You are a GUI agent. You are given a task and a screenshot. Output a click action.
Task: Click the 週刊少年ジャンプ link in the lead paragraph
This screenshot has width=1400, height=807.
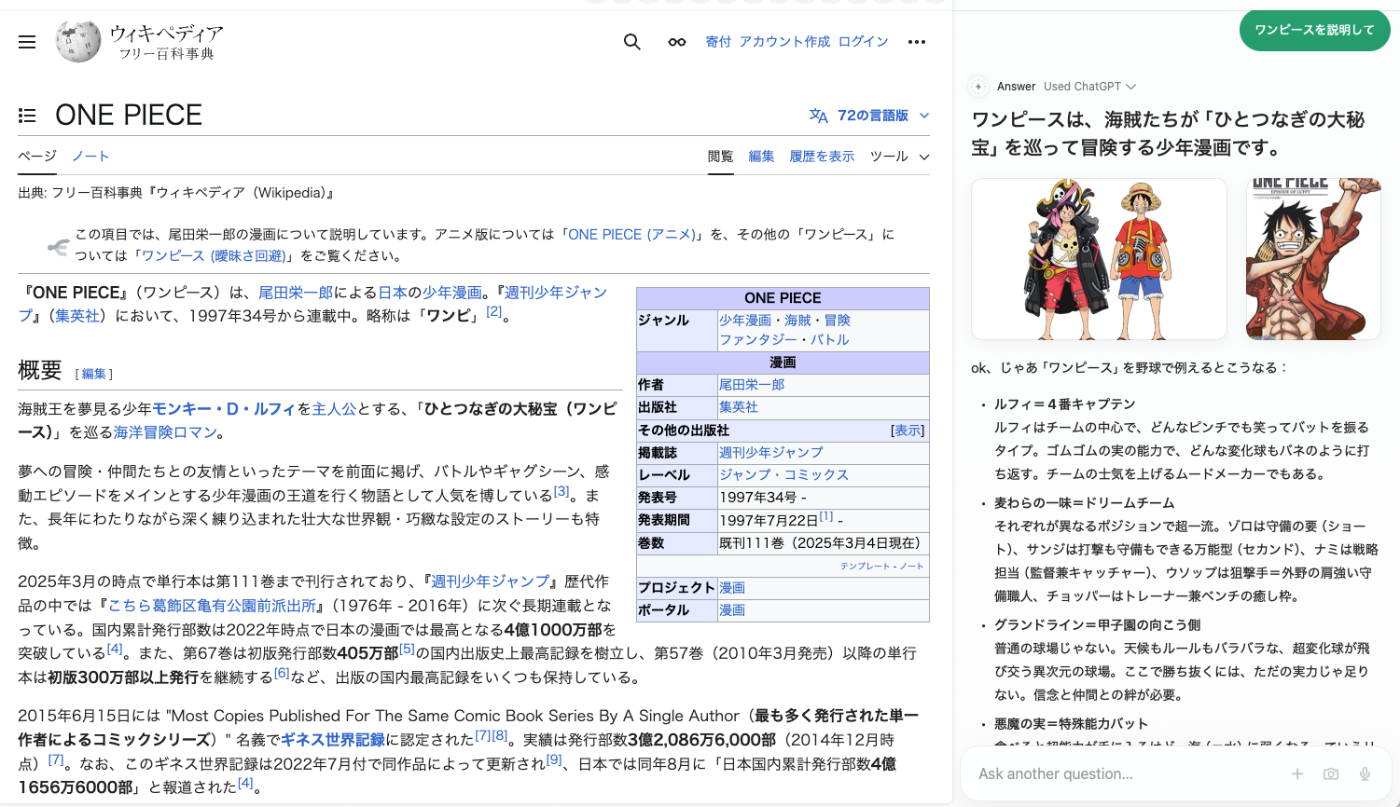[556, 293]
